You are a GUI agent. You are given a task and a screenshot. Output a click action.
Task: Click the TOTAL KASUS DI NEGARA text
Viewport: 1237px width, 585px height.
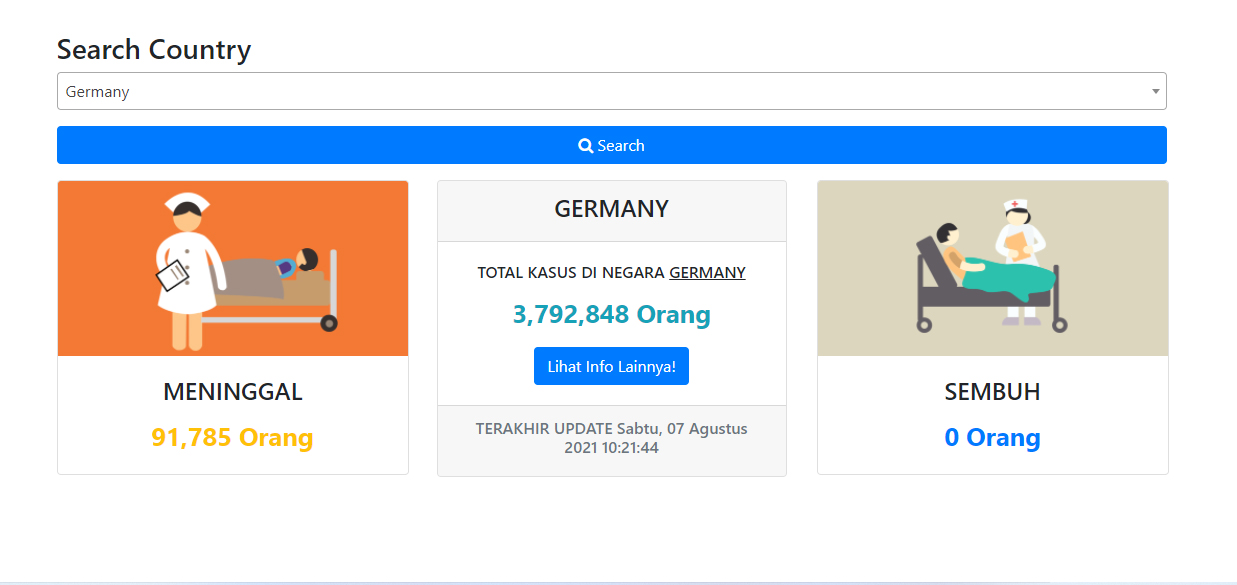click(571, 272)
